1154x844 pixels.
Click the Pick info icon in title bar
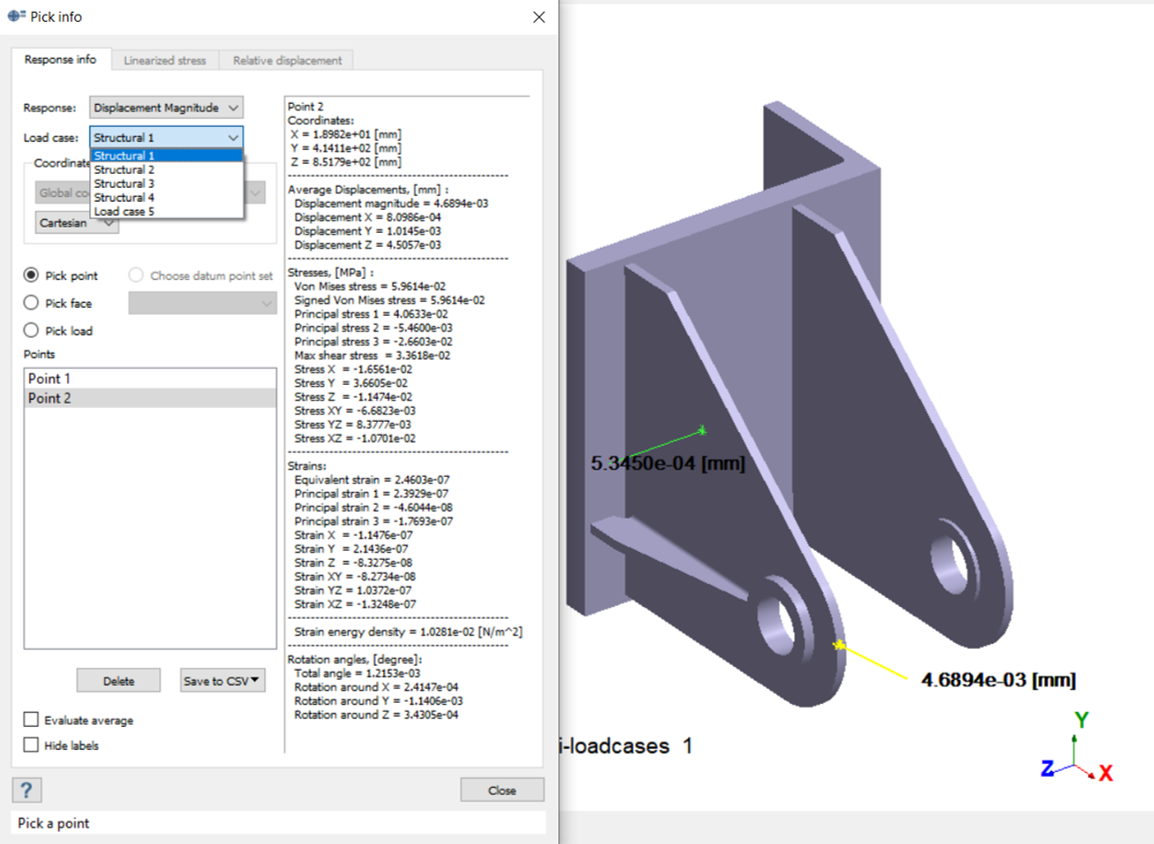pyautogui.click(x=14, y=16)
